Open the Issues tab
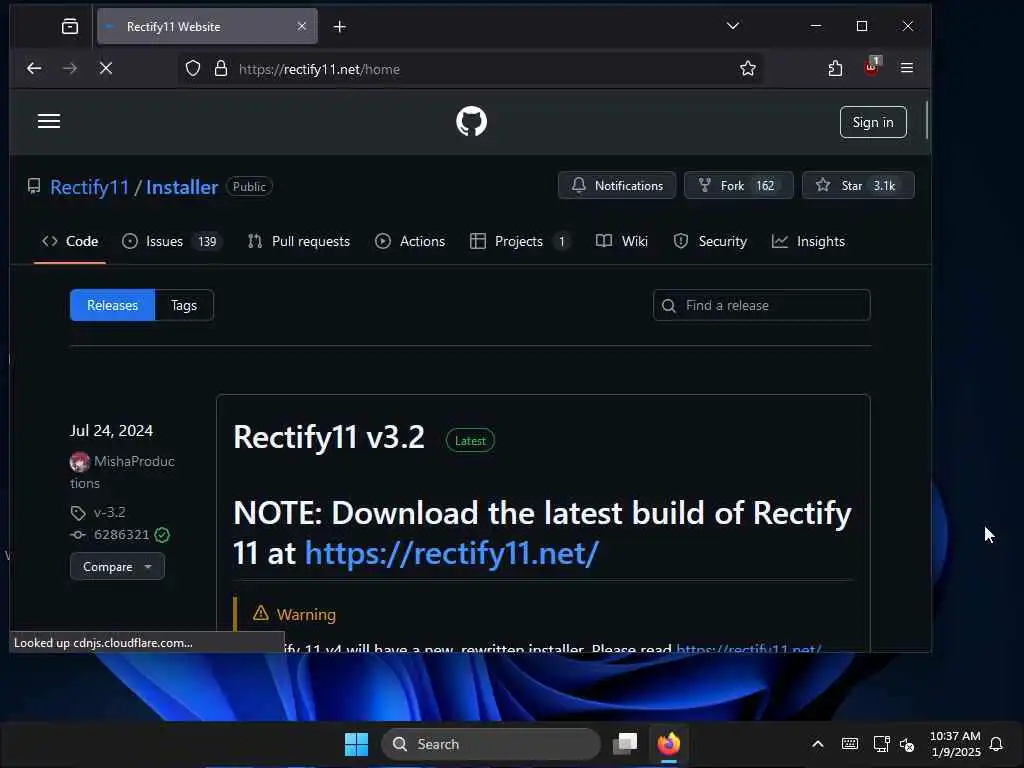 (x=172, y=241)
